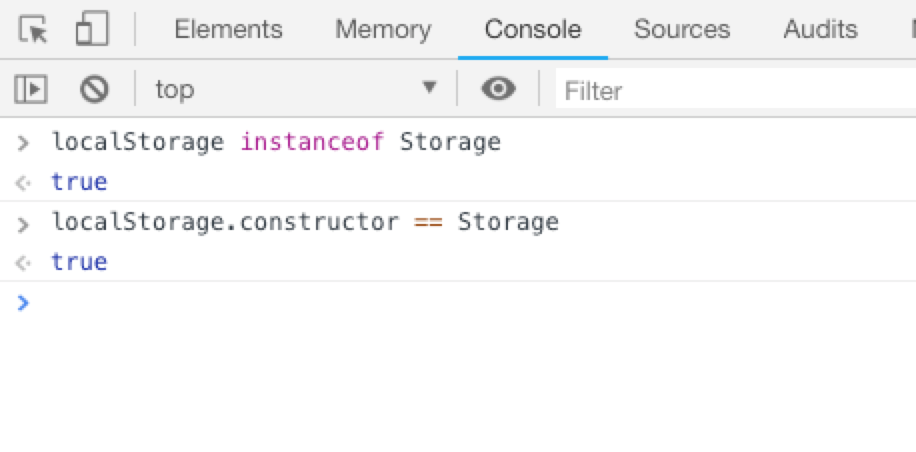Click the localStorage instanceof Storage command
The width and height of the screenshot is (916, 452).
(276, 143)
